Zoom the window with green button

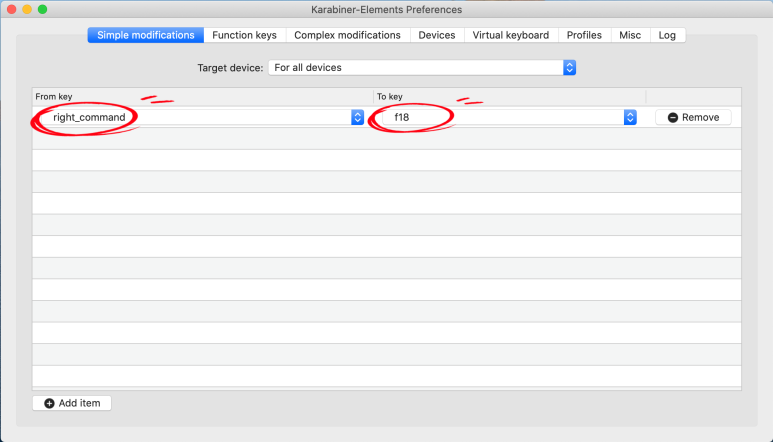42,9
